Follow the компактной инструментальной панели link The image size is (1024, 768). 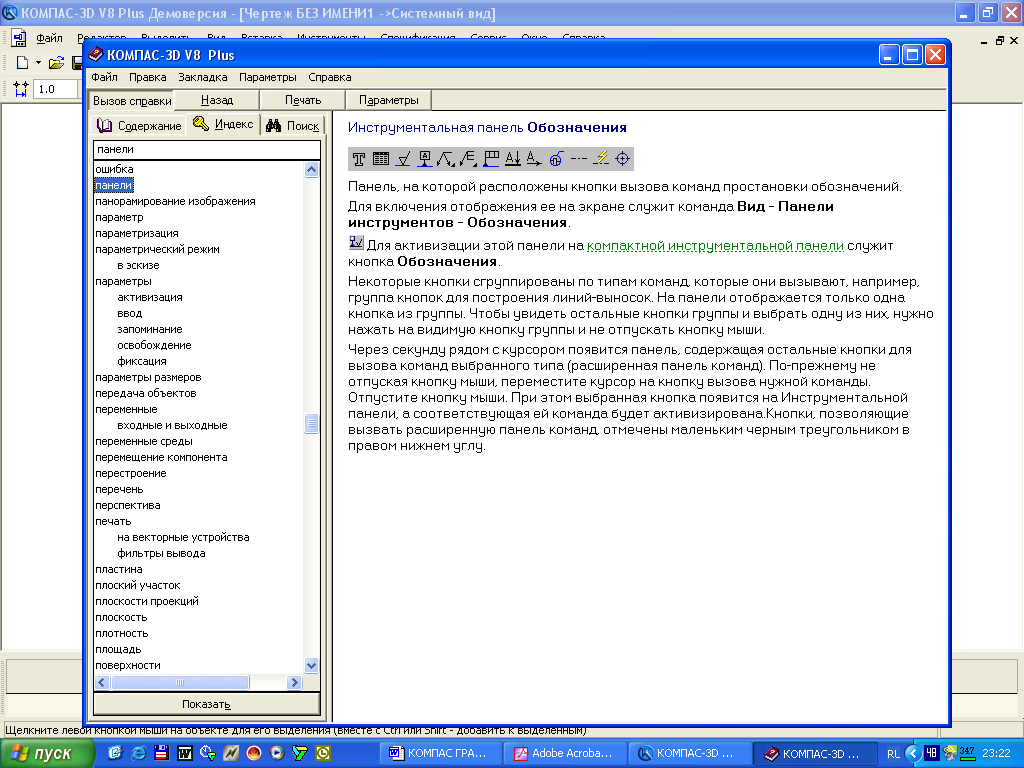click(715, 246)
